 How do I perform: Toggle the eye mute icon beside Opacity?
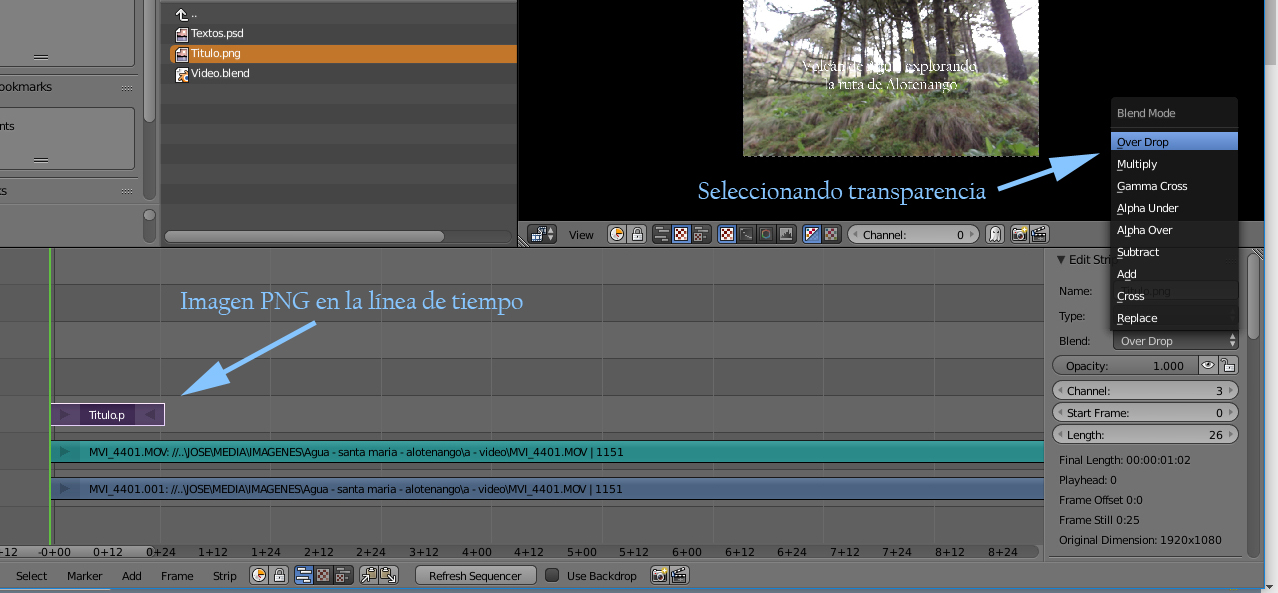click(x=1207, y=366)
